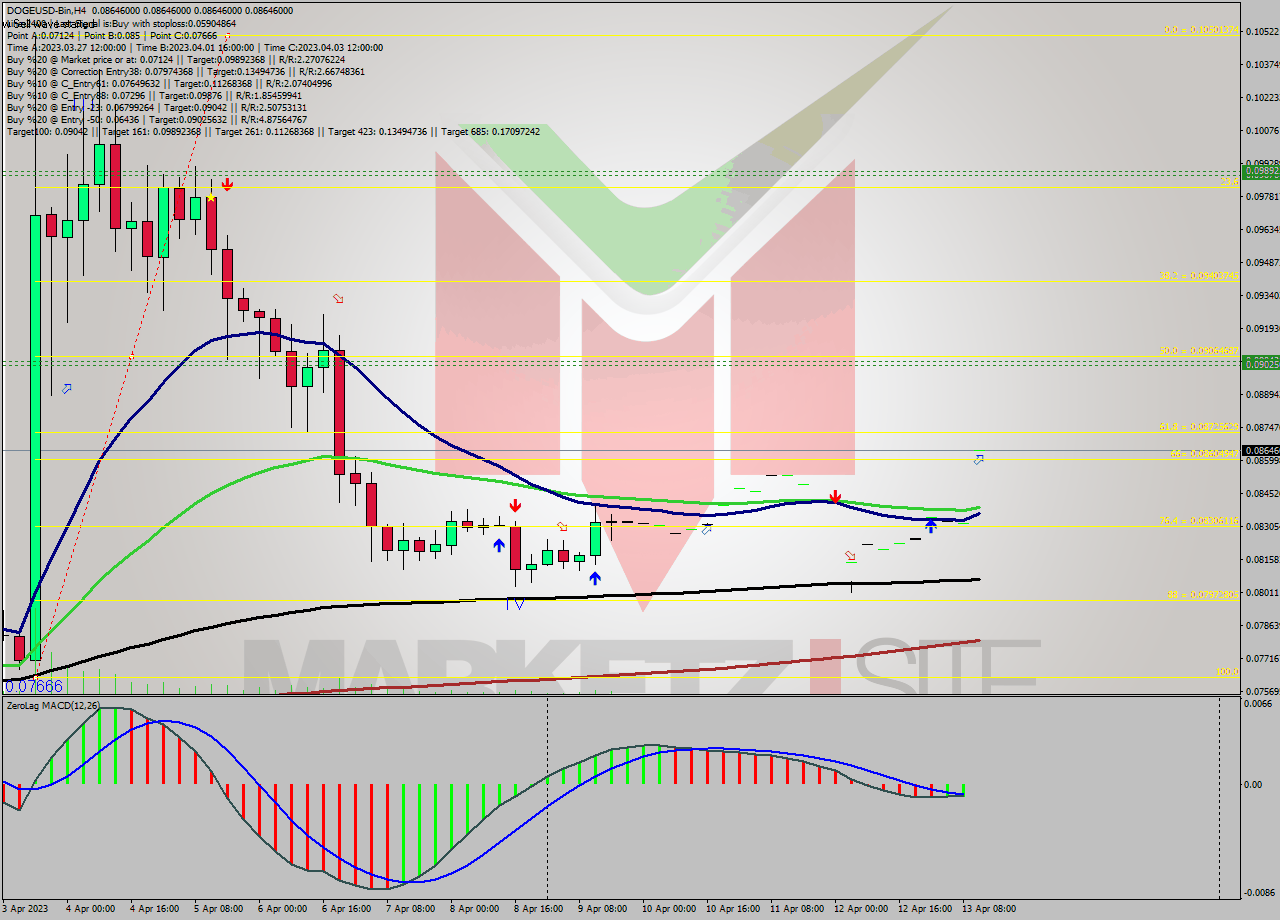Click the hollow red arrow near 12 Apr 00:00
1280x920 pixels.
pyautogui.click(x=850, y=556)
